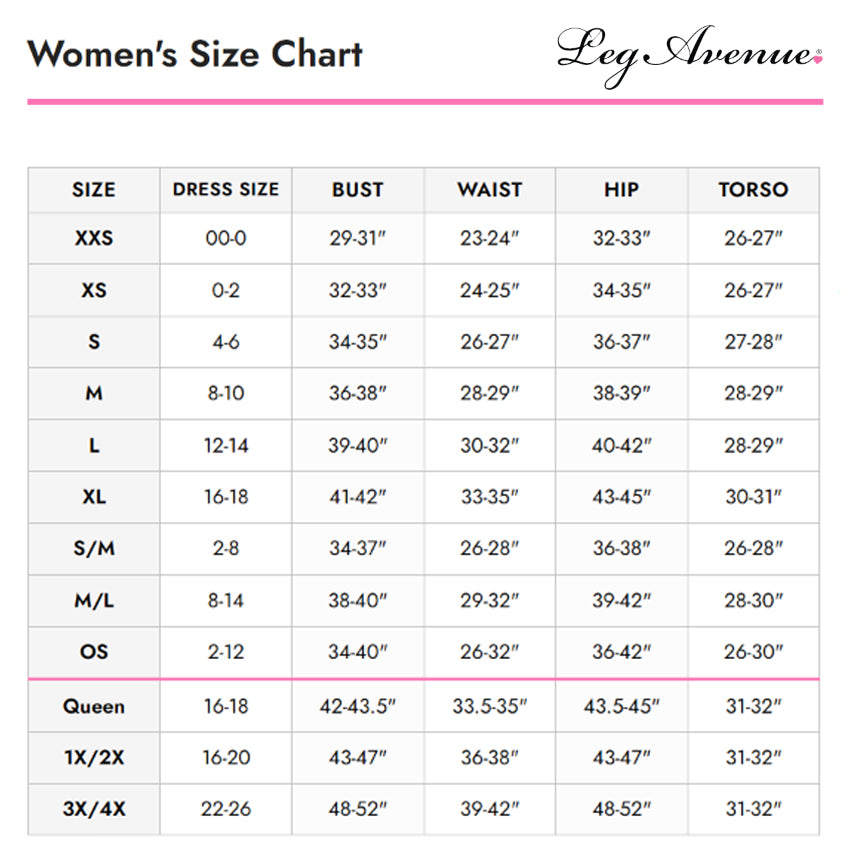This screenshot has width=851, height=868.
Task: Click the 42-43.5" bust measurement cell
Action: 358,706
